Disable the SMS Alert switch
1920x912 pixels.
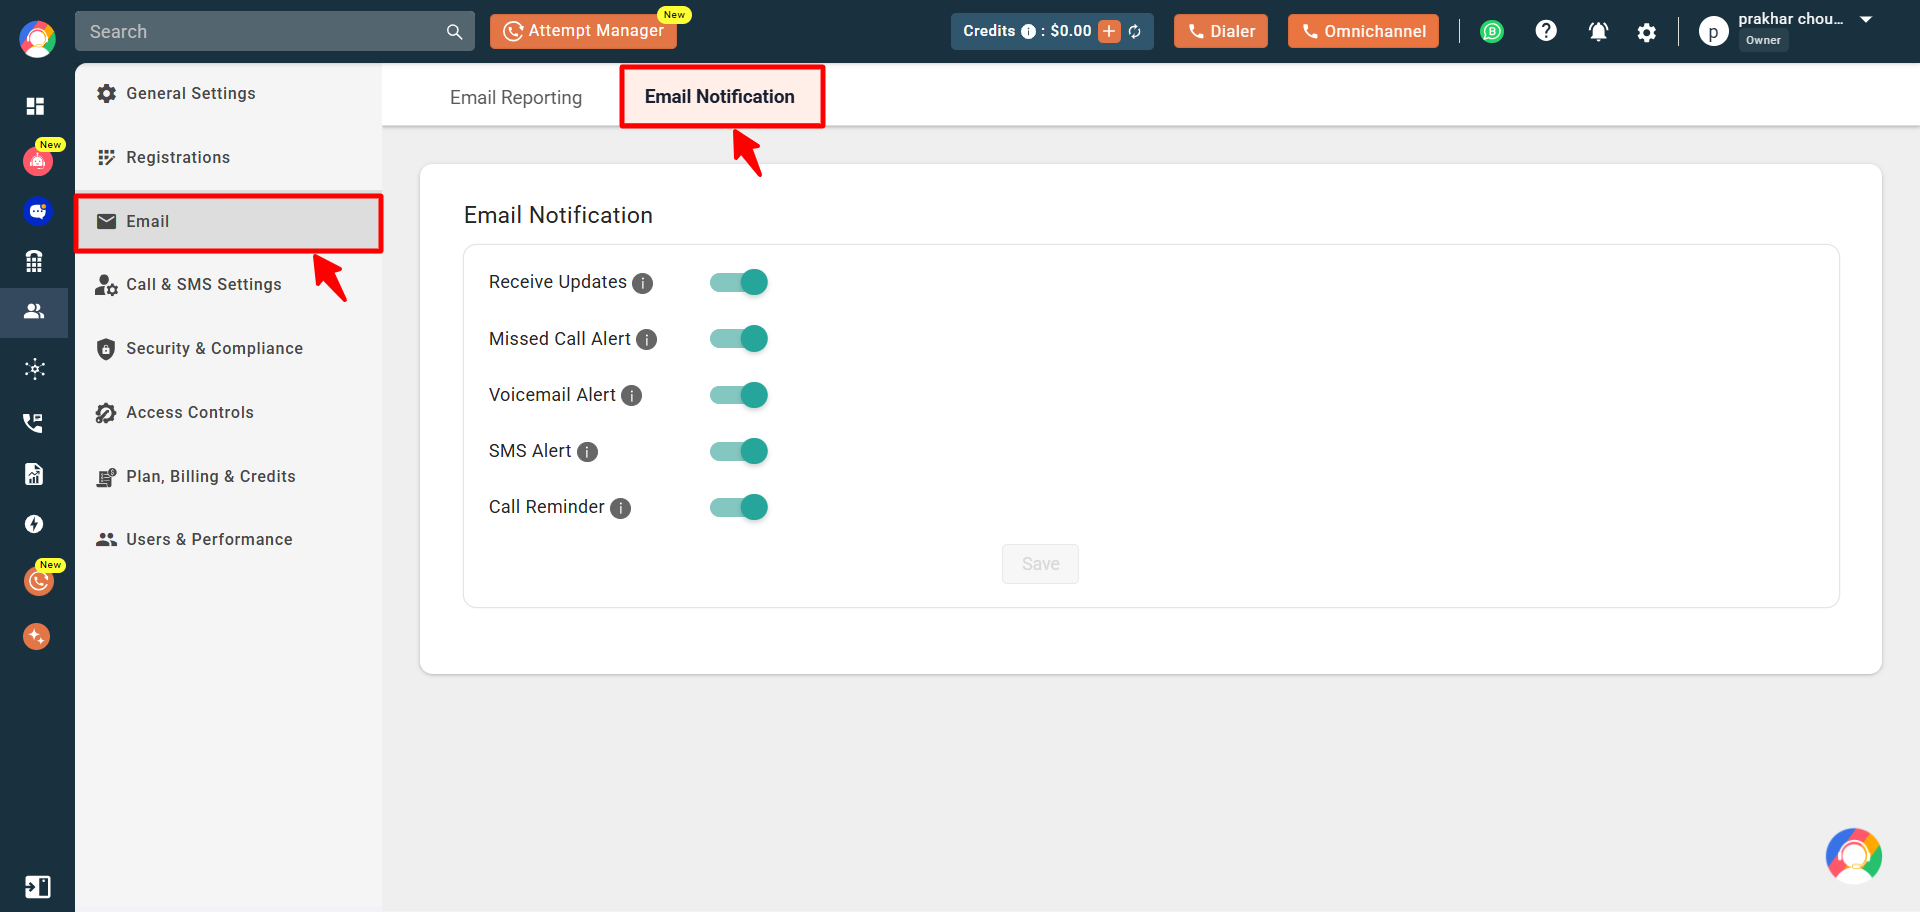pyautogui.click(x=739, y=451)
